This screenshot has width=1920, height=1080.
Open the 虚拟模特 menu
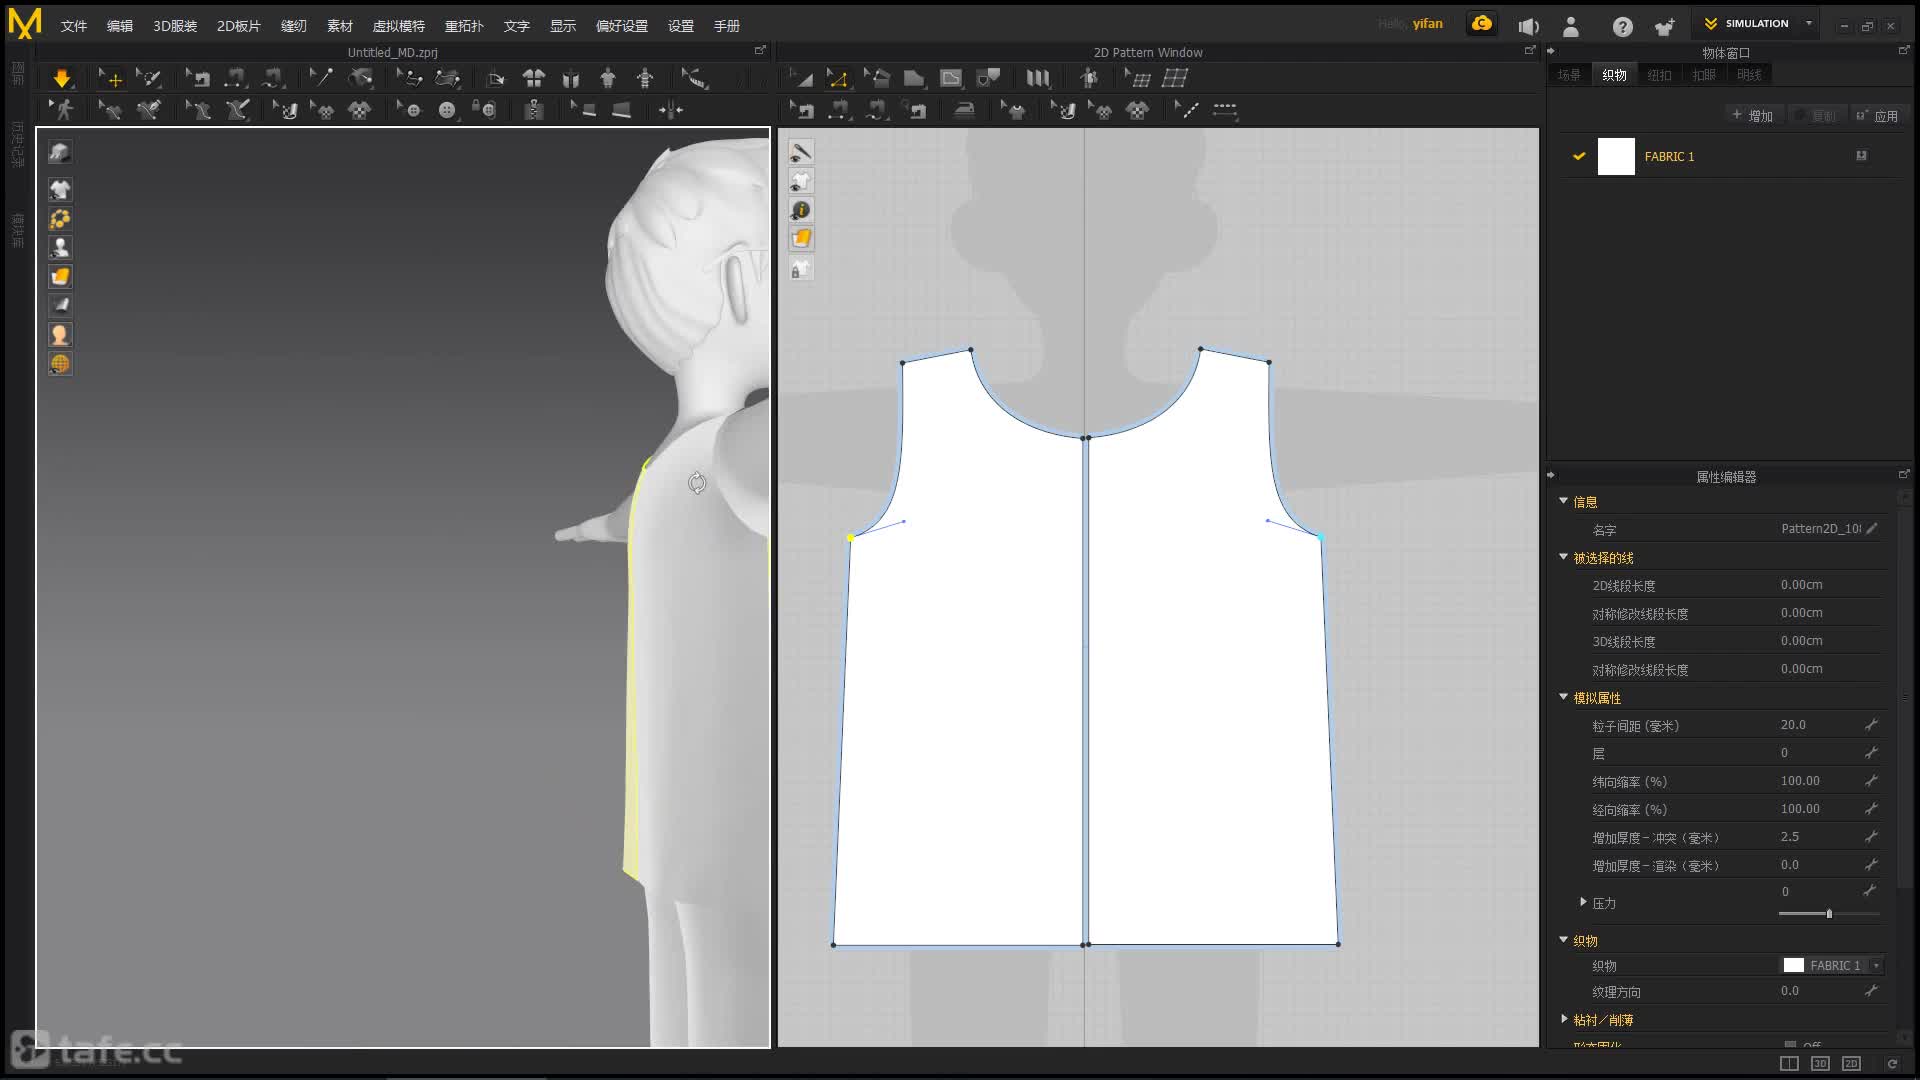coord(399,26)
